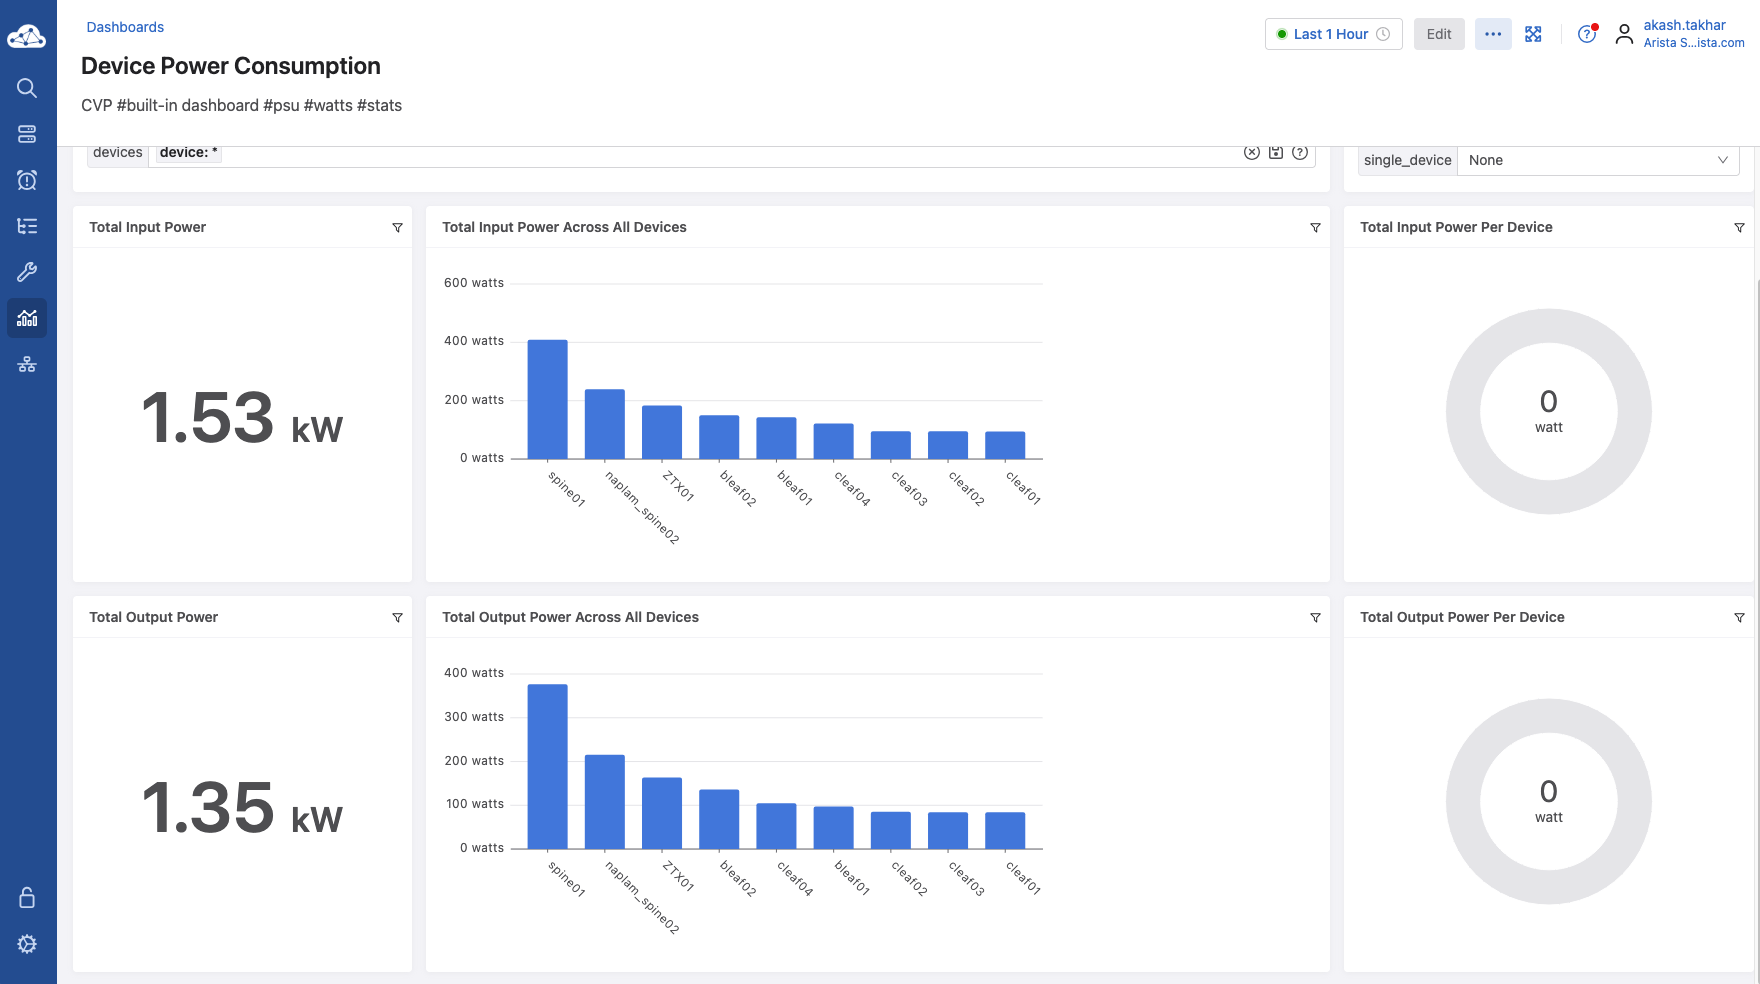This screenshot has height=984, width=1760.
Task: Open the Last 1 Hour time range selector
Action: [x=1333, y=34]
